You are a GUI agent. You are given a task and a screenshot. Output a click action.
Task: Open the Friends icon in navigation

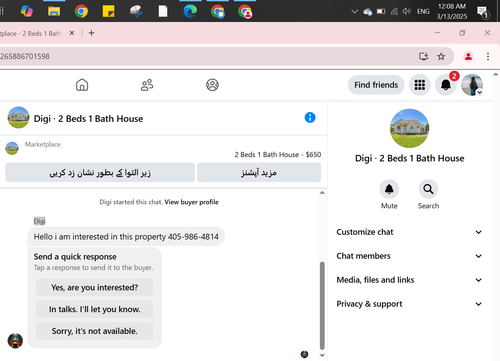click(147, 85)
